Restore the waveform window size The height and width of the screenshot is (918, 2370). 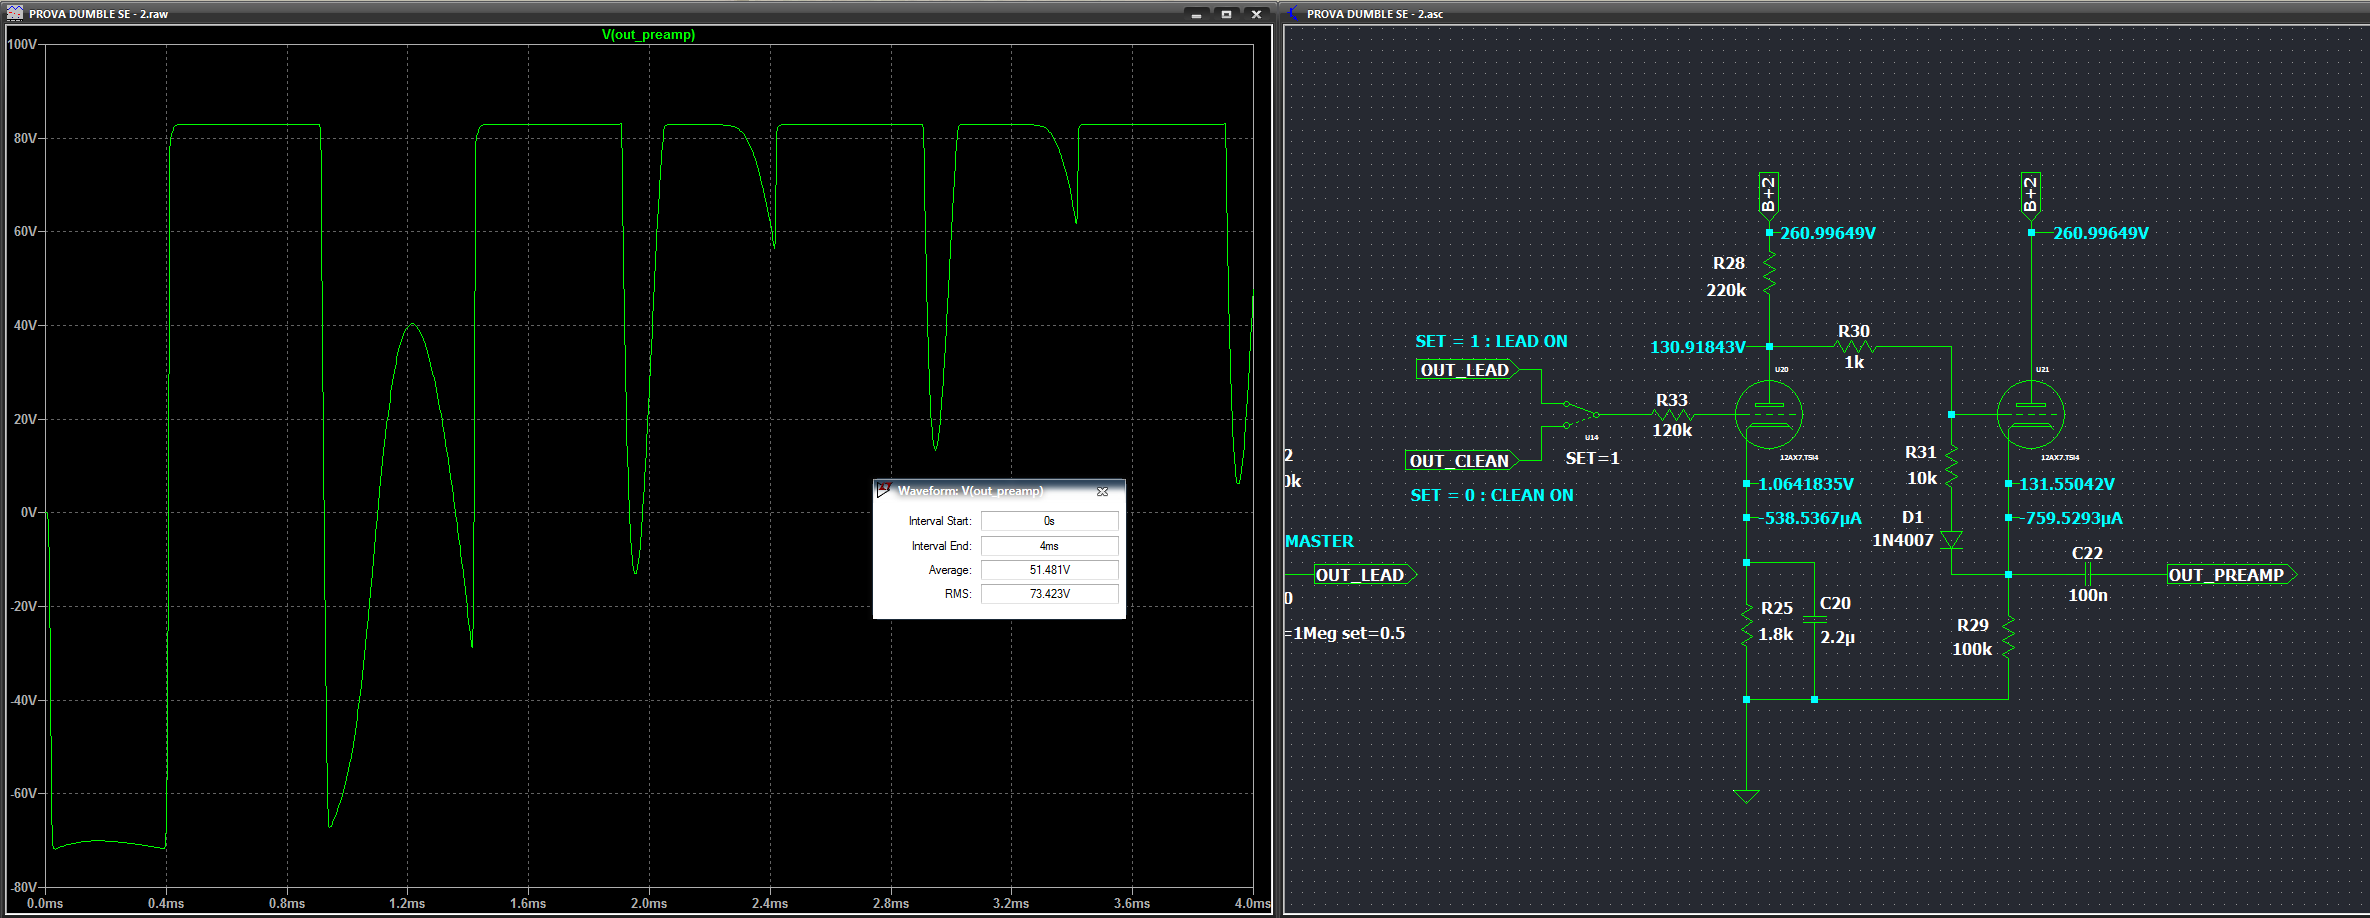[x=1226, y=14]
